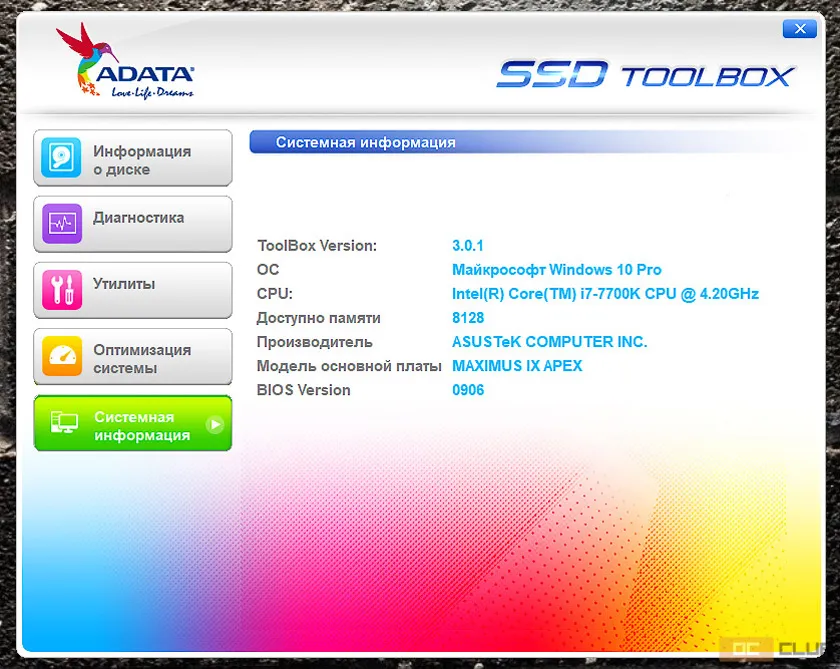Open the Информация о диске section
Image resolution: width=840 pixels, height=669 pixels.
pyautogui.click(x=133, y=158)
